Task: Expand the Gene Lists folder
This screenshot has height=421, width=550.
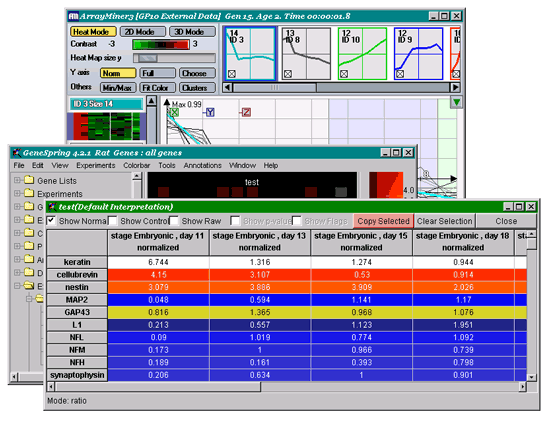Action: (x=17, y=180)
